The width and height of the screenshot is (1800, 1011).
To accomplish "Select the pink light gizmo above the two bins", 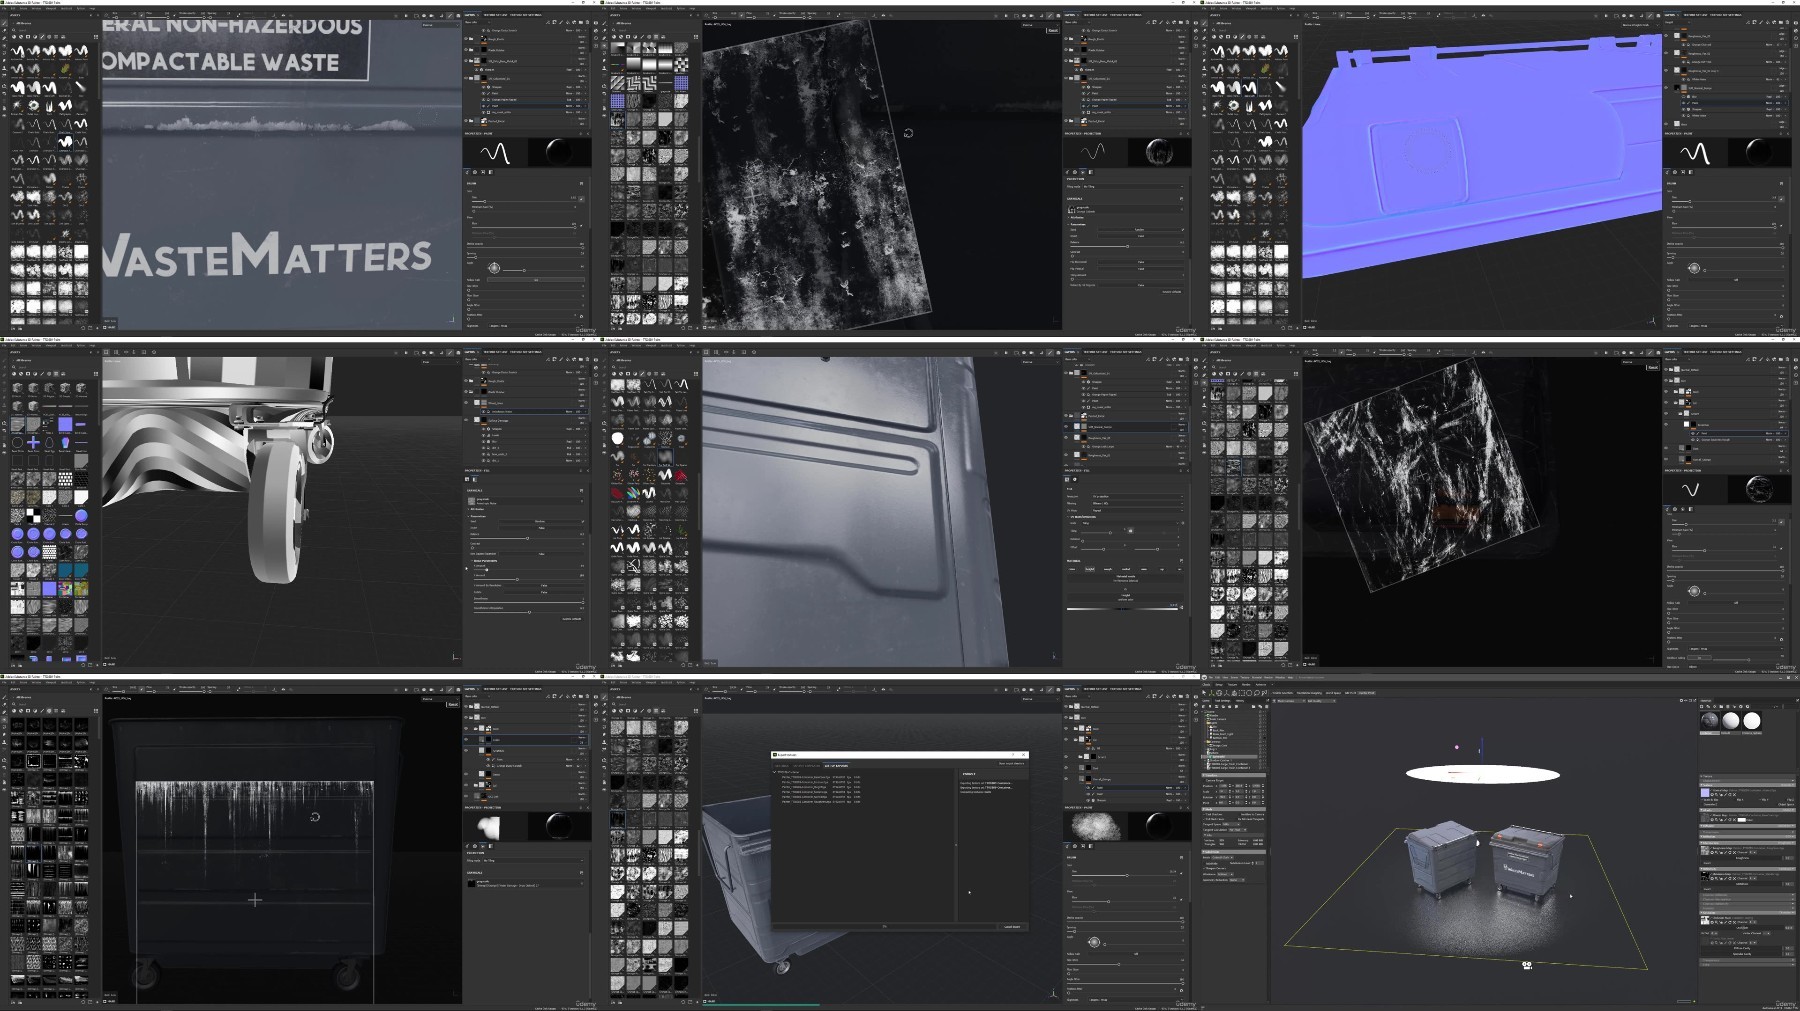I will tap(1457, 747).
